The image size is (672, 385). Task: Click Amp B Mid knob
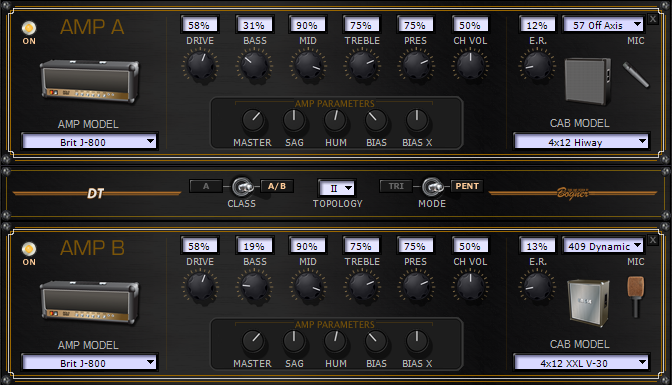click(308, 286)
